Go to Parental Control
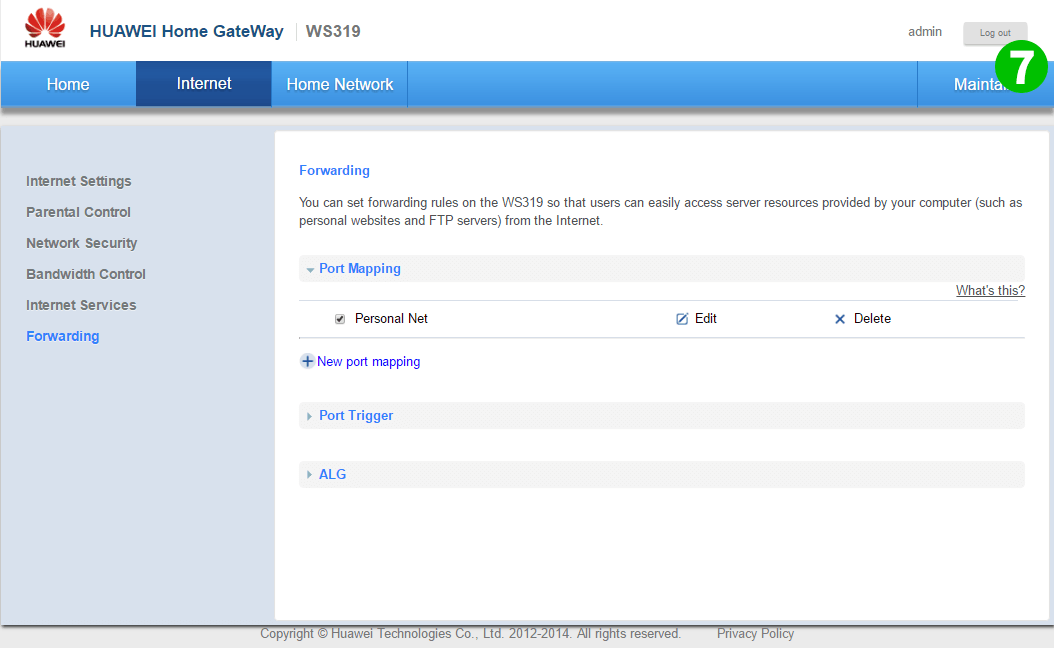The image size is (1054, 648). (x=78, y=212)
